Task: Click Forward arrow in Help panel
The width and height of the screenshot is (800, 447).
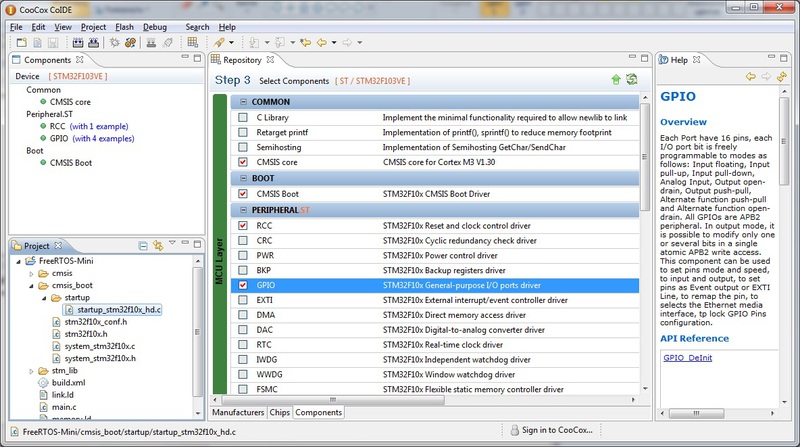Action: click(x=766, y=77)
